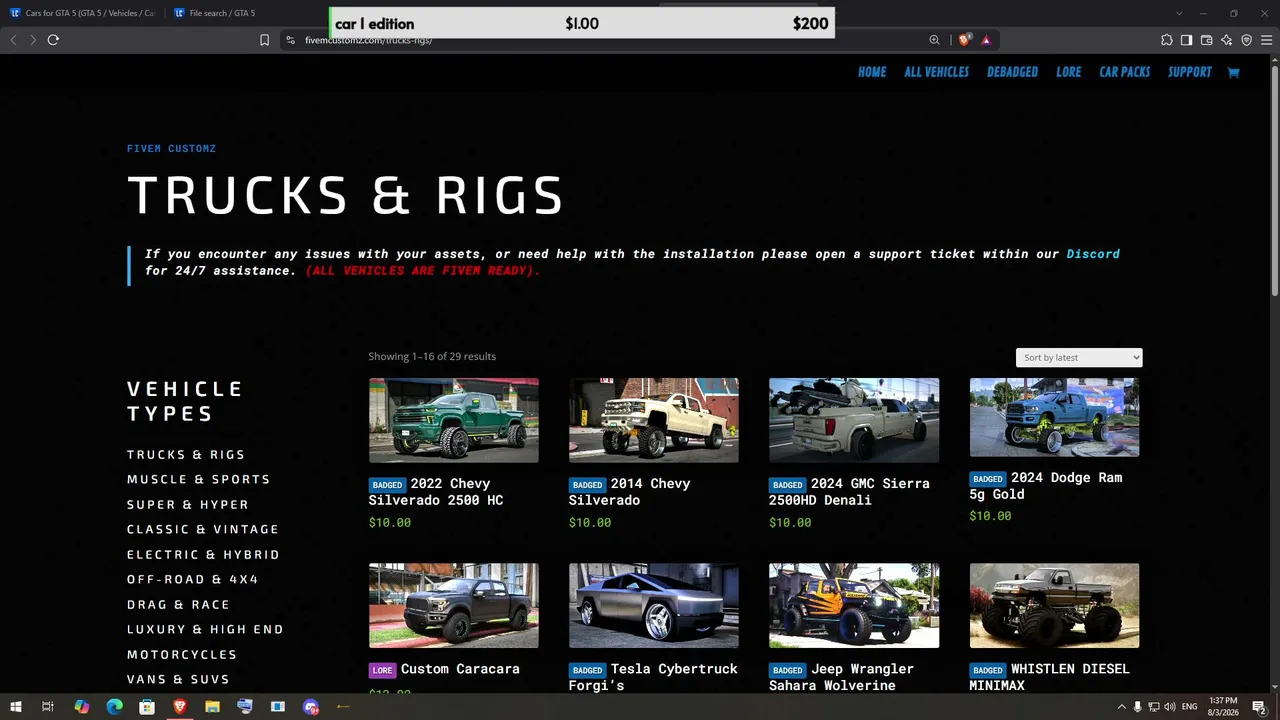Open the 'Sort by latest' dropdown

1079,357
